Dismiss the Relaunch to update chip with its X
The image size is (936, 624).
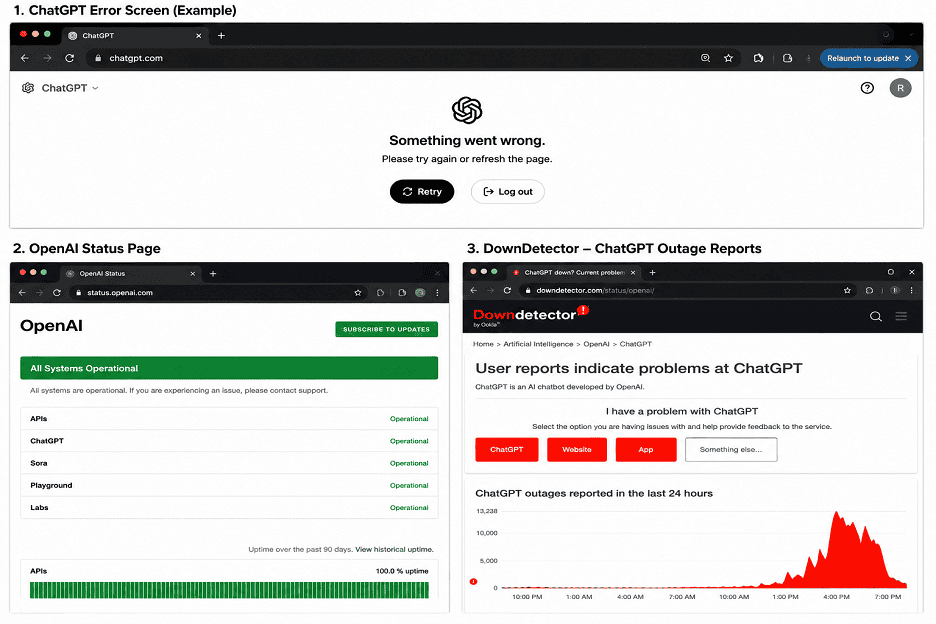point(908,58)
